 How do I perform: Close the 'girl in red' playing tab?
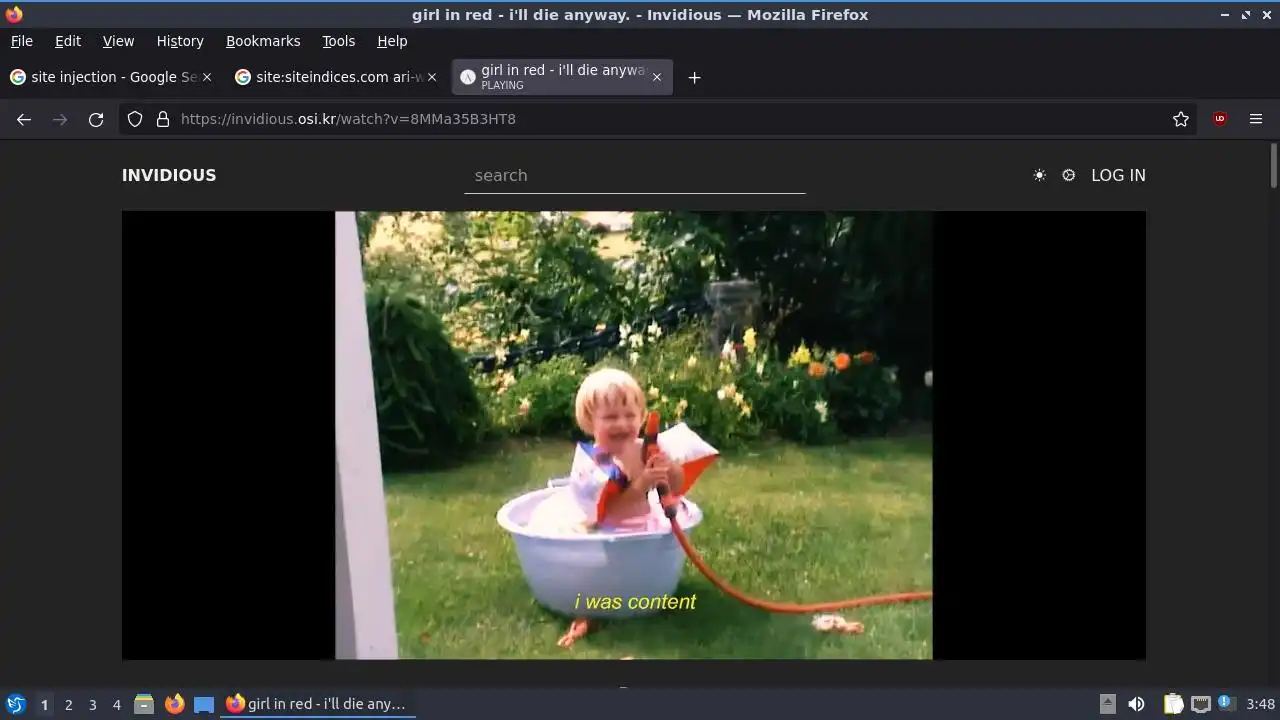657,77
